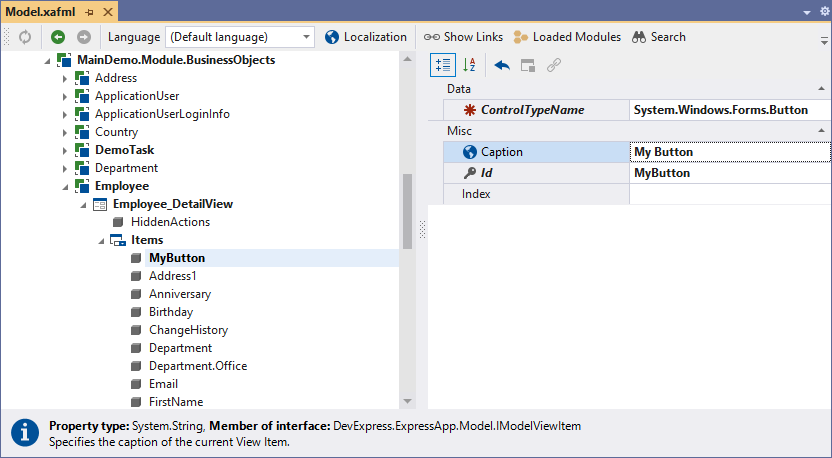Expand the Department class node
Image resolution: width=832 pixels, height=458 pixels.
click(65, 169)
